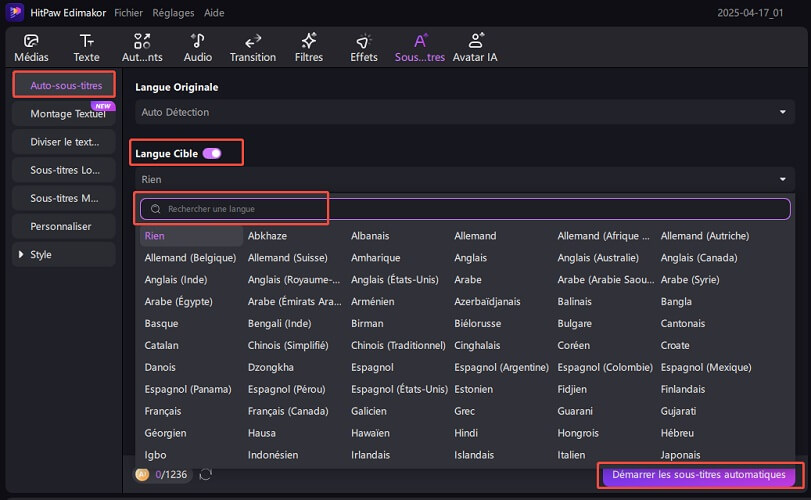The height and width of the screenshot is (500, 811).
Task: Open the Fichier menu
Action: click(x=128, y=14)
